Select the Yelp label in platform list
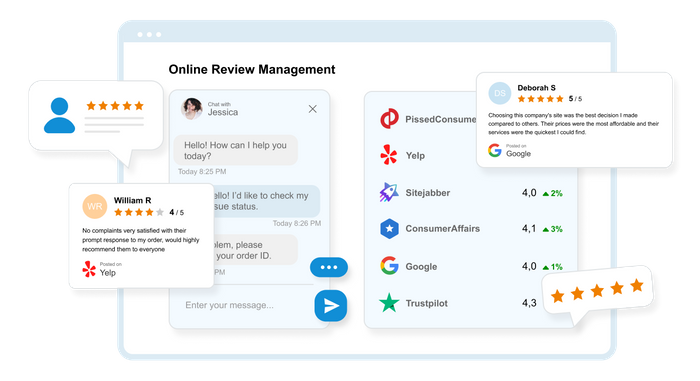Image resolution: width=700 pixels, height=381 pixels. (415, 155)
